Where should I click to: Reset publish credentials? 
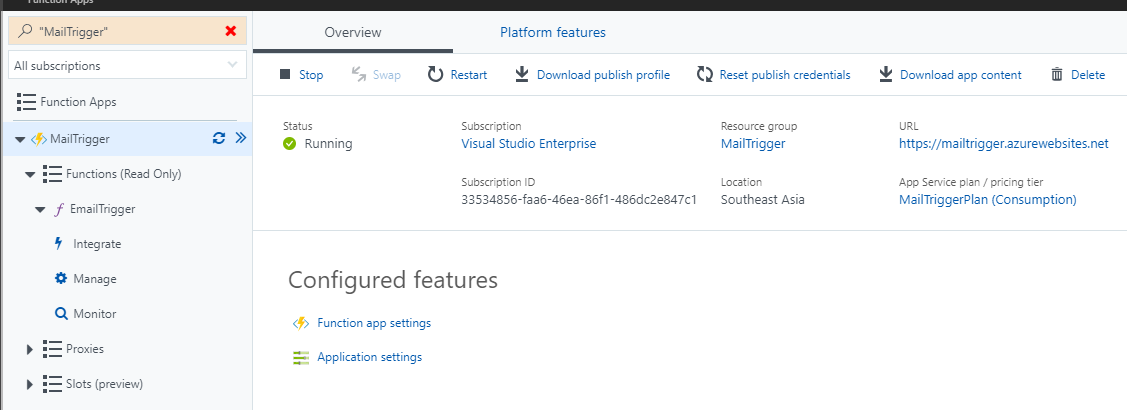(785, 75)
